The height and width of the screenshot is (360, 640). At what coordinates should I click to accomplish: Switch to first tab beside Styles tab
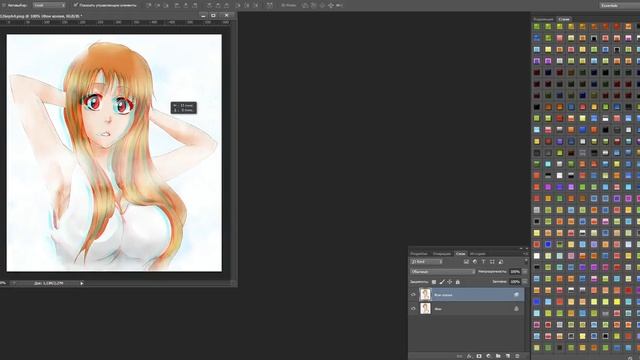click(543, 19)
